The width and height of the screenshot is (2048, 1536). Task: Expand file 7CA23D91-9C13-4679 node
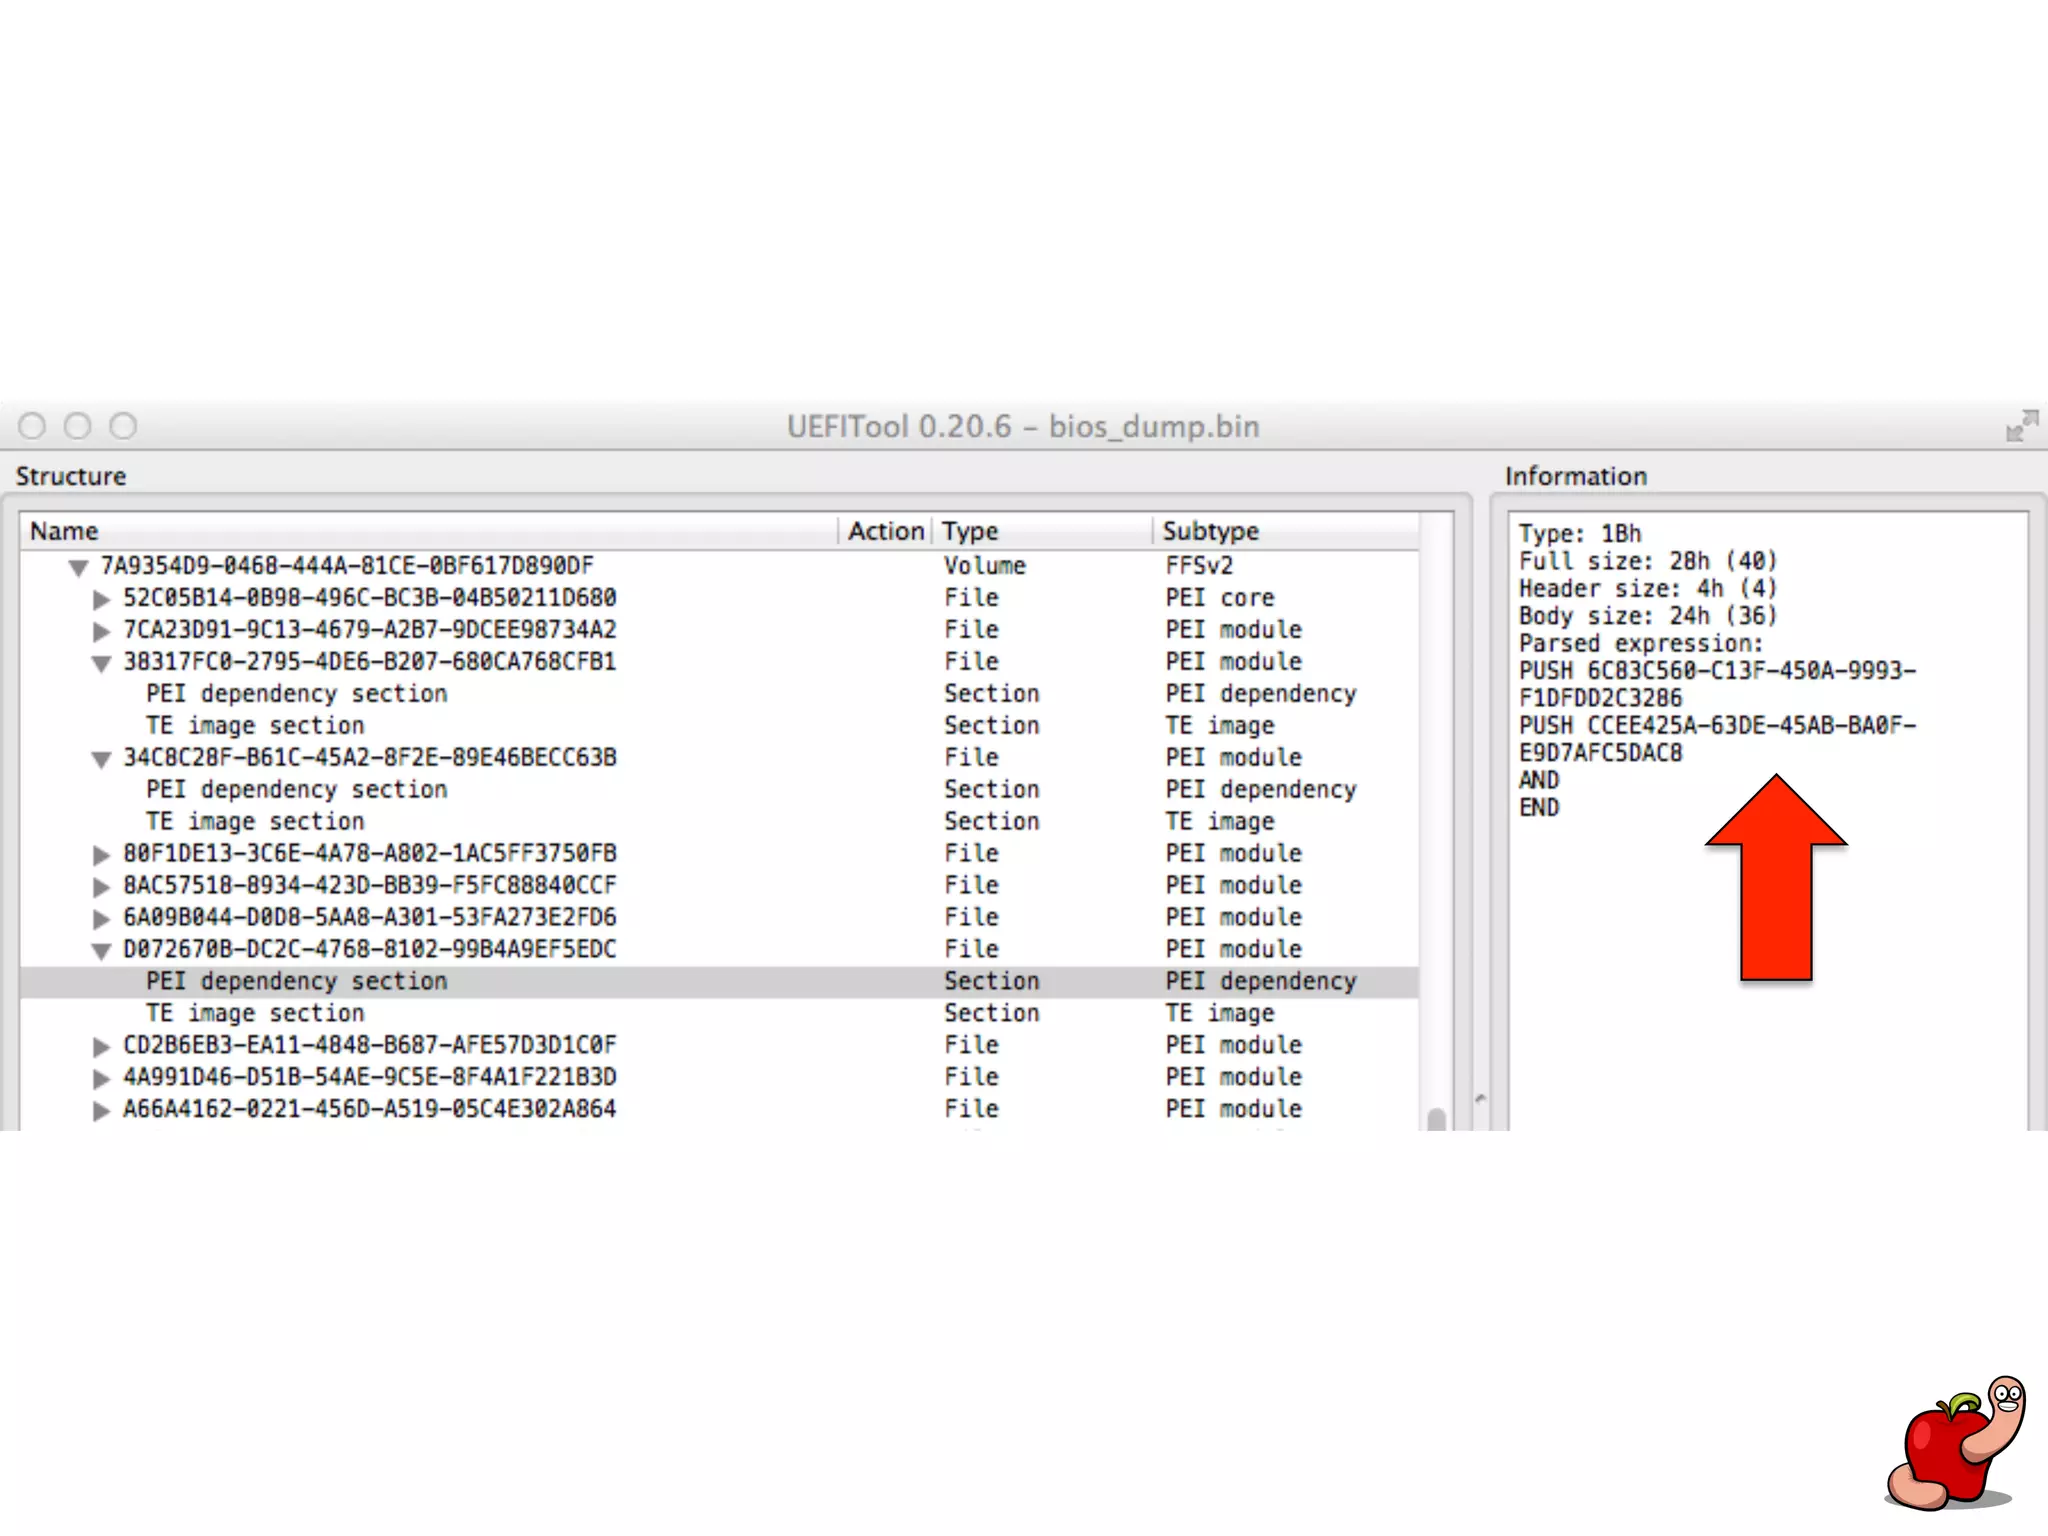[x=101, y=631]
